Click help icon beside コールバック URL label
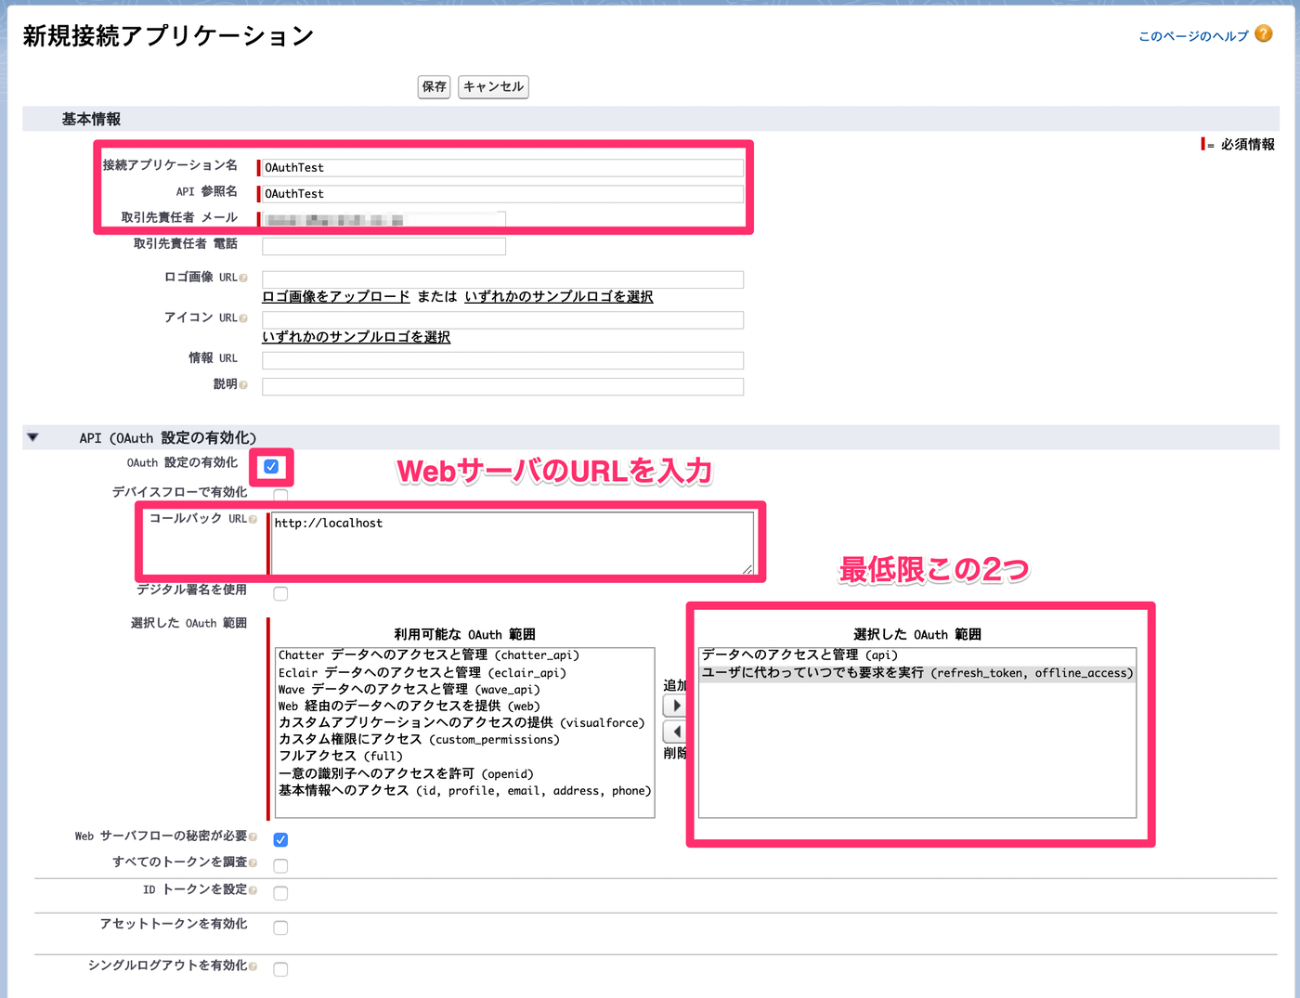Viewport: 1300px width, 998px height. (253, 520)
